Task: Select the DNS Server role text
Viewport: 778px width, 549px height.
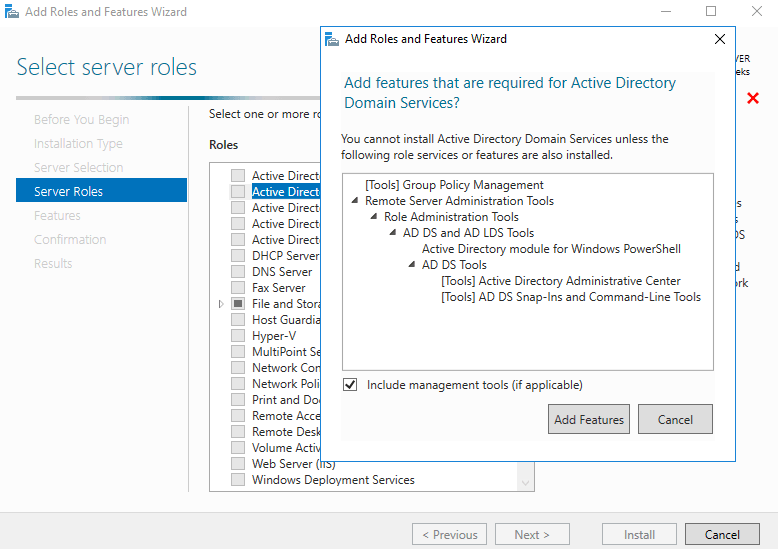Action: pos(282,272)
